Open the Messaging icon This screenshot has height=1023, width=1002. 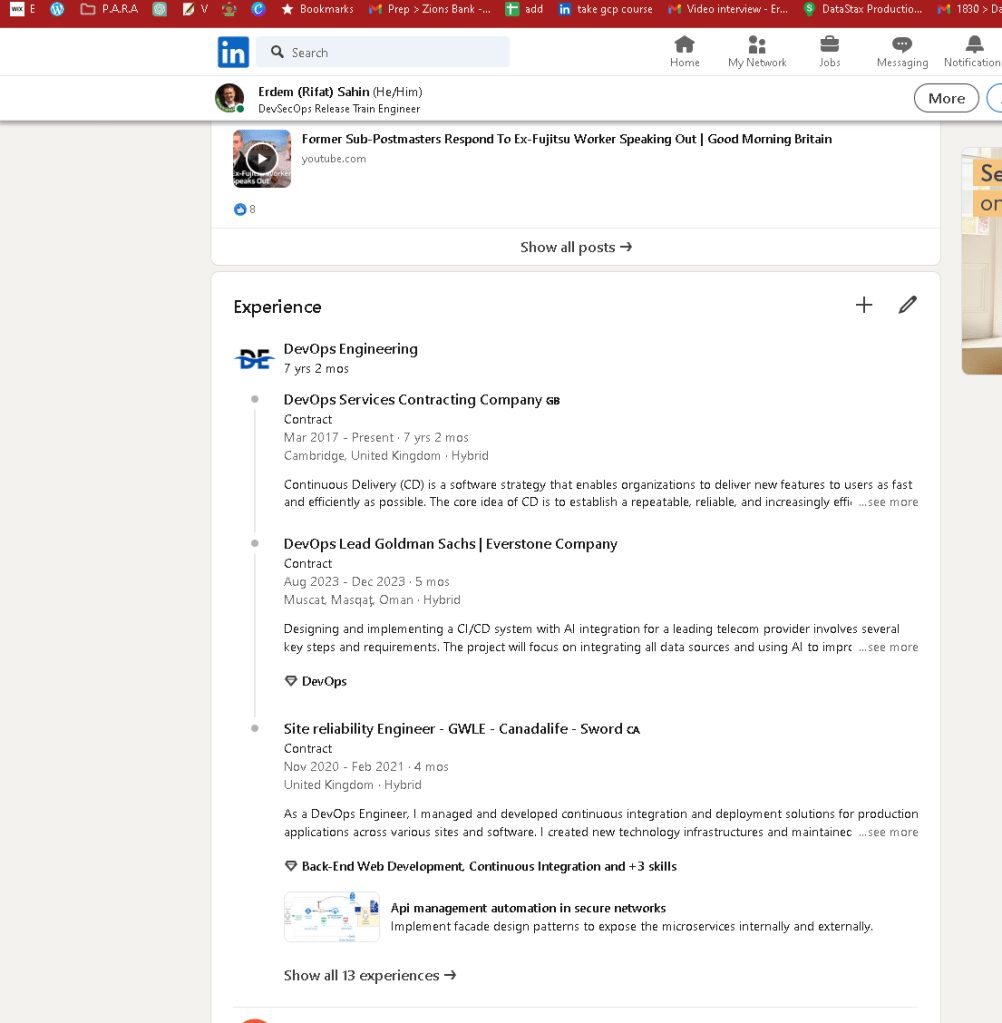tap(902, 45)
